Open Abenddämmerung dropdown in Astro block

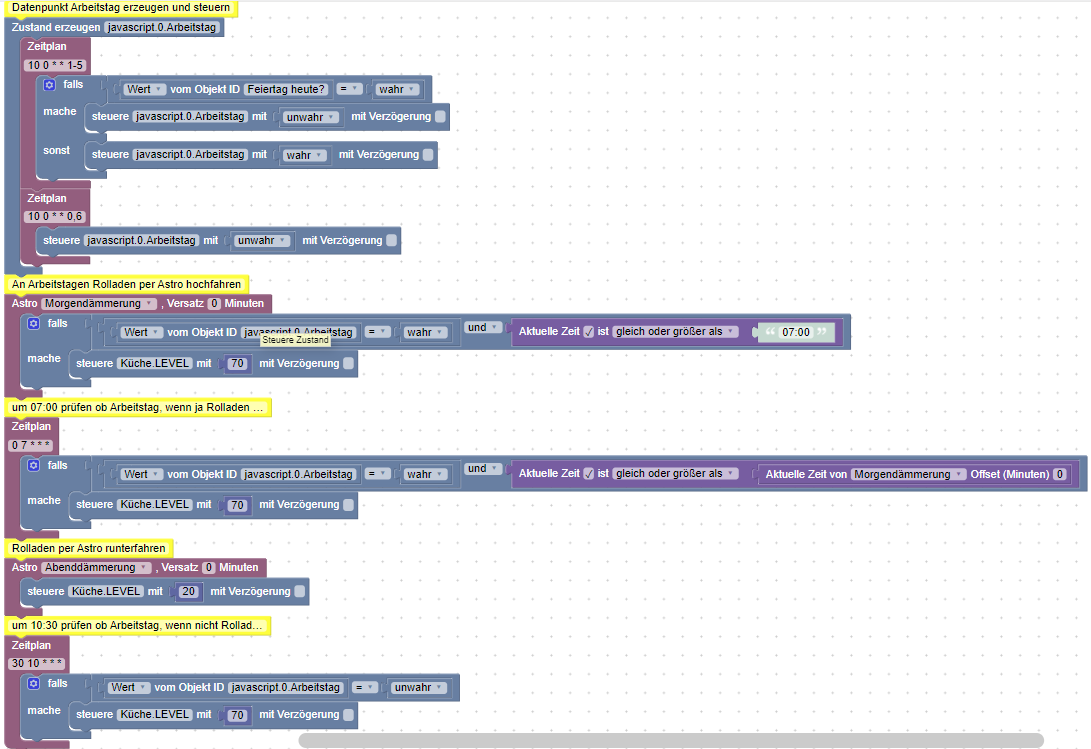click(97, 567)
